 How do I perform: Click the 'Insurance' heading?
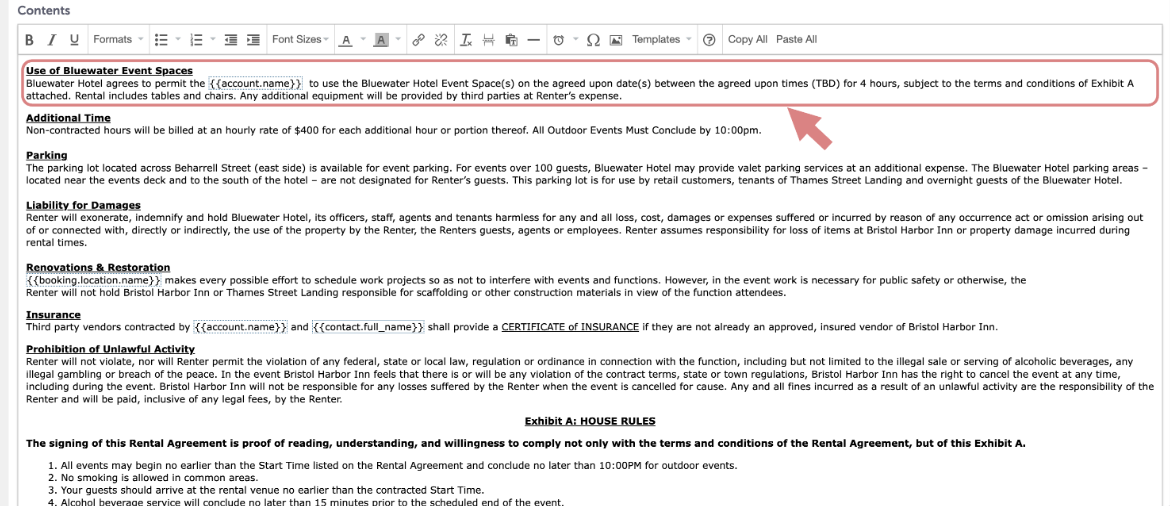coord(53,315)
